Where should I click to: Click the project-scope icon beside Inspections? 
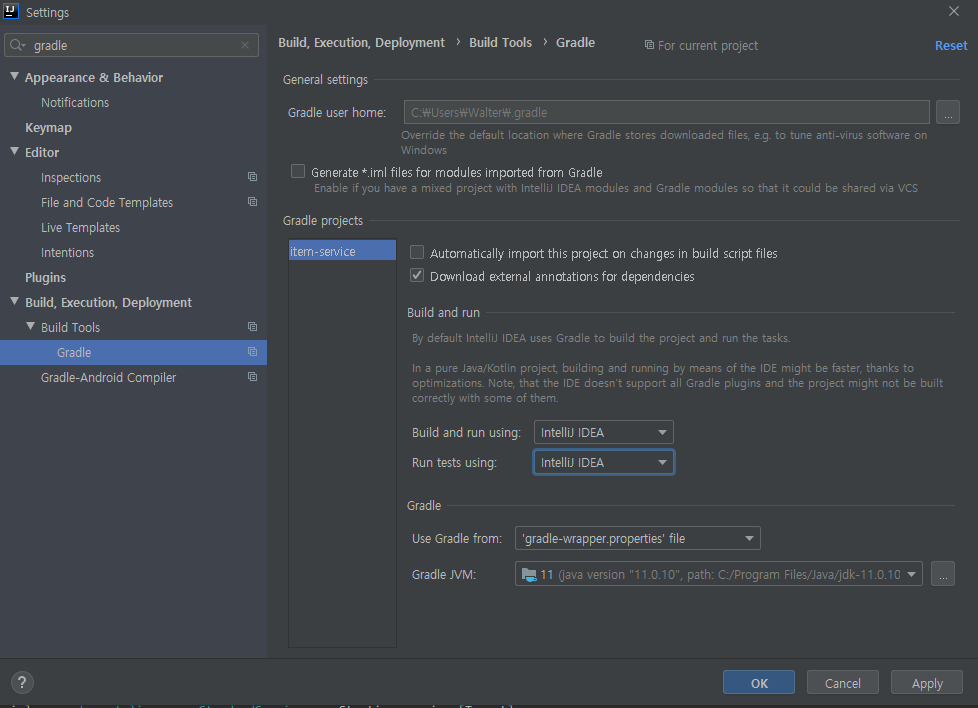click(x=252, y=177)
